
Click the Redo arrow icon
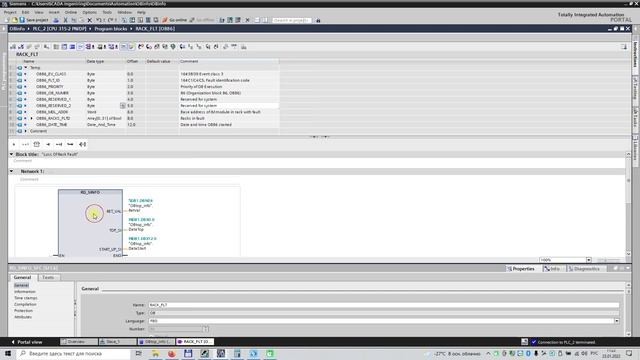click(x=111, y=20)
